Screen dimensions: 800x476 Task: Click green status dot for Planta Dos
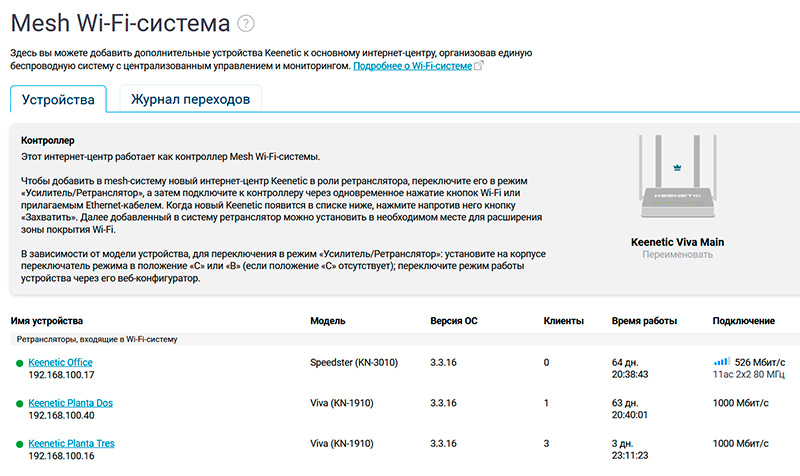coord(19,403)
